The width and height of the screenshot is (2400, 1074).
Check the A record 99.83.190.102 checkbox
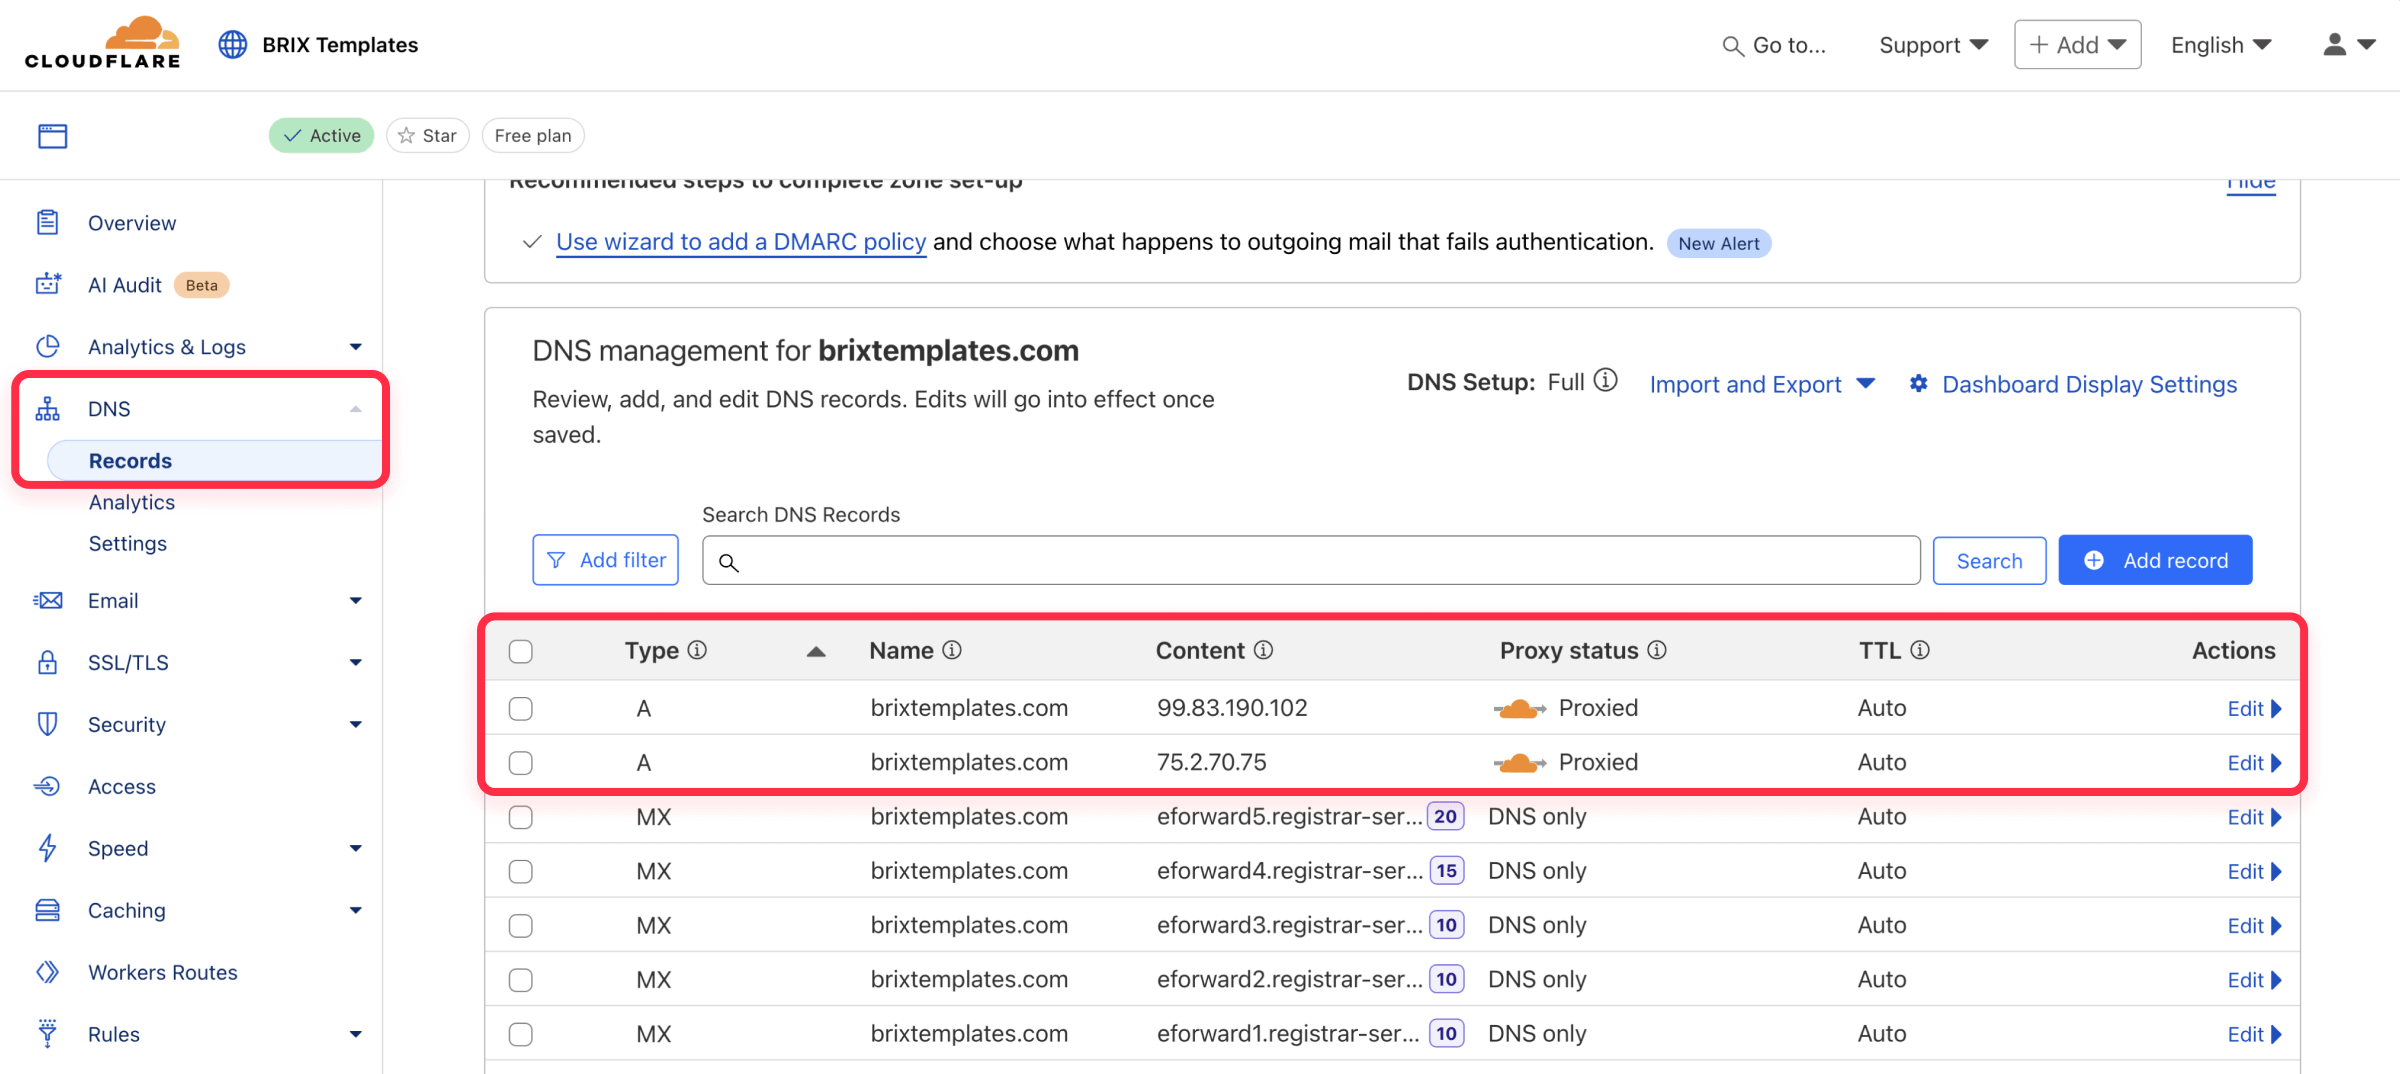[521, 709]
